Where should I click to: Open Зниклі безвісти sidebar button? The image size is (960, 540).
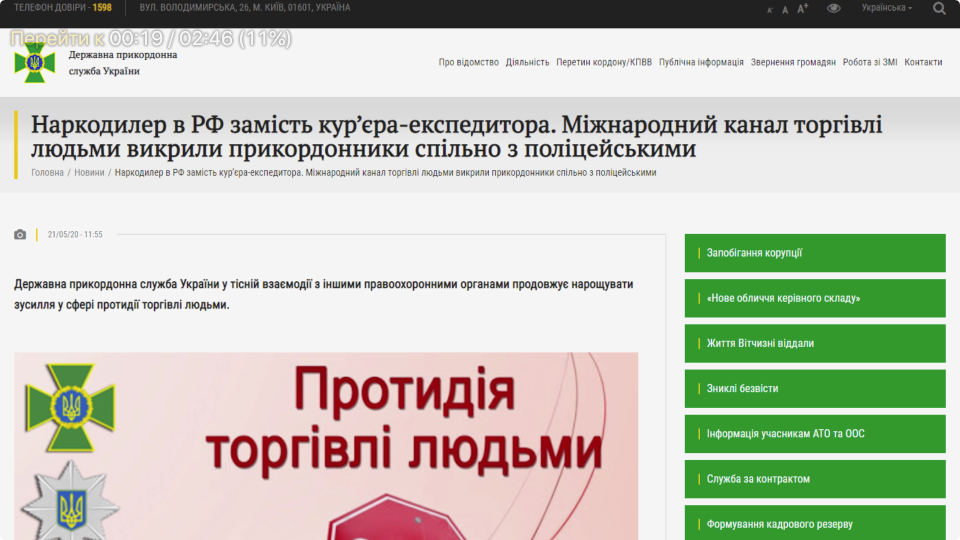[x=815, y=389]
